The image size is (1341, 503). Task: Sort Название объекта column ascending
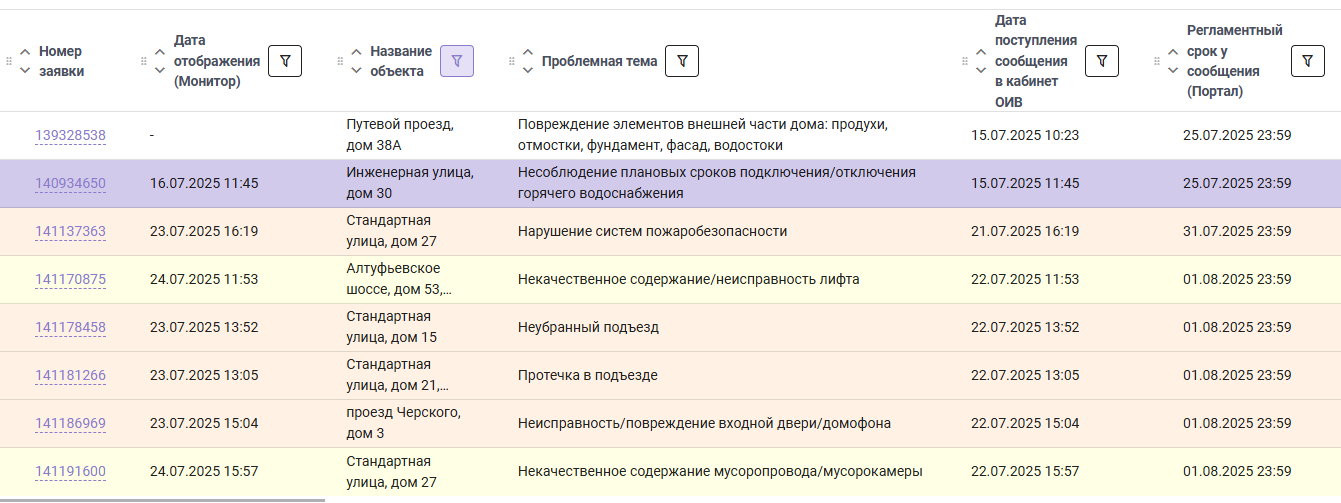[357, 52]
